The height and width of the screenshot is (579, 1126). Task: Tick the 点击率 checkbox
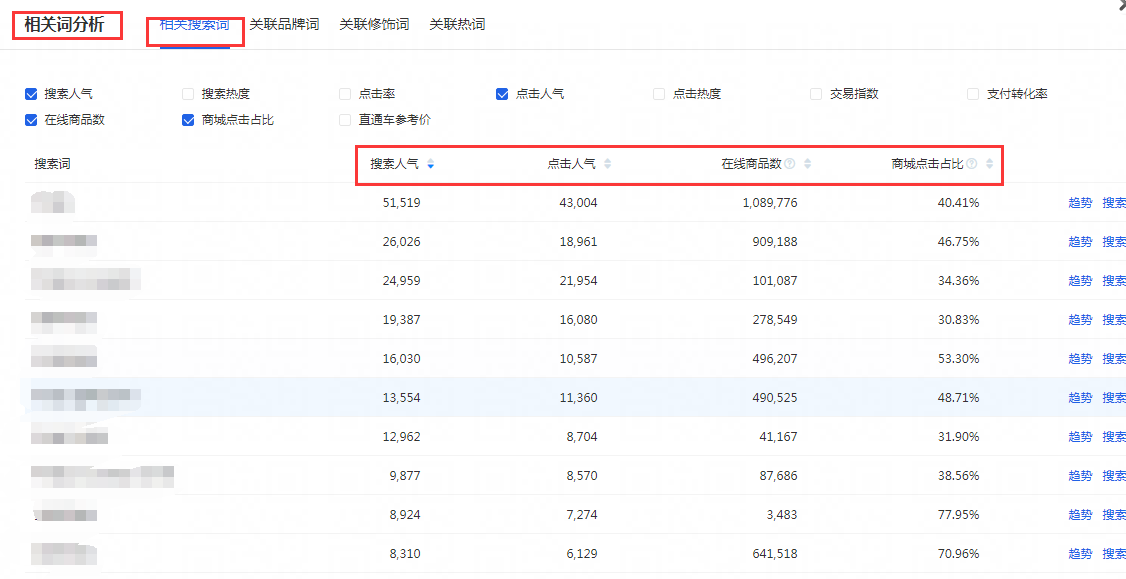[345, 94]
